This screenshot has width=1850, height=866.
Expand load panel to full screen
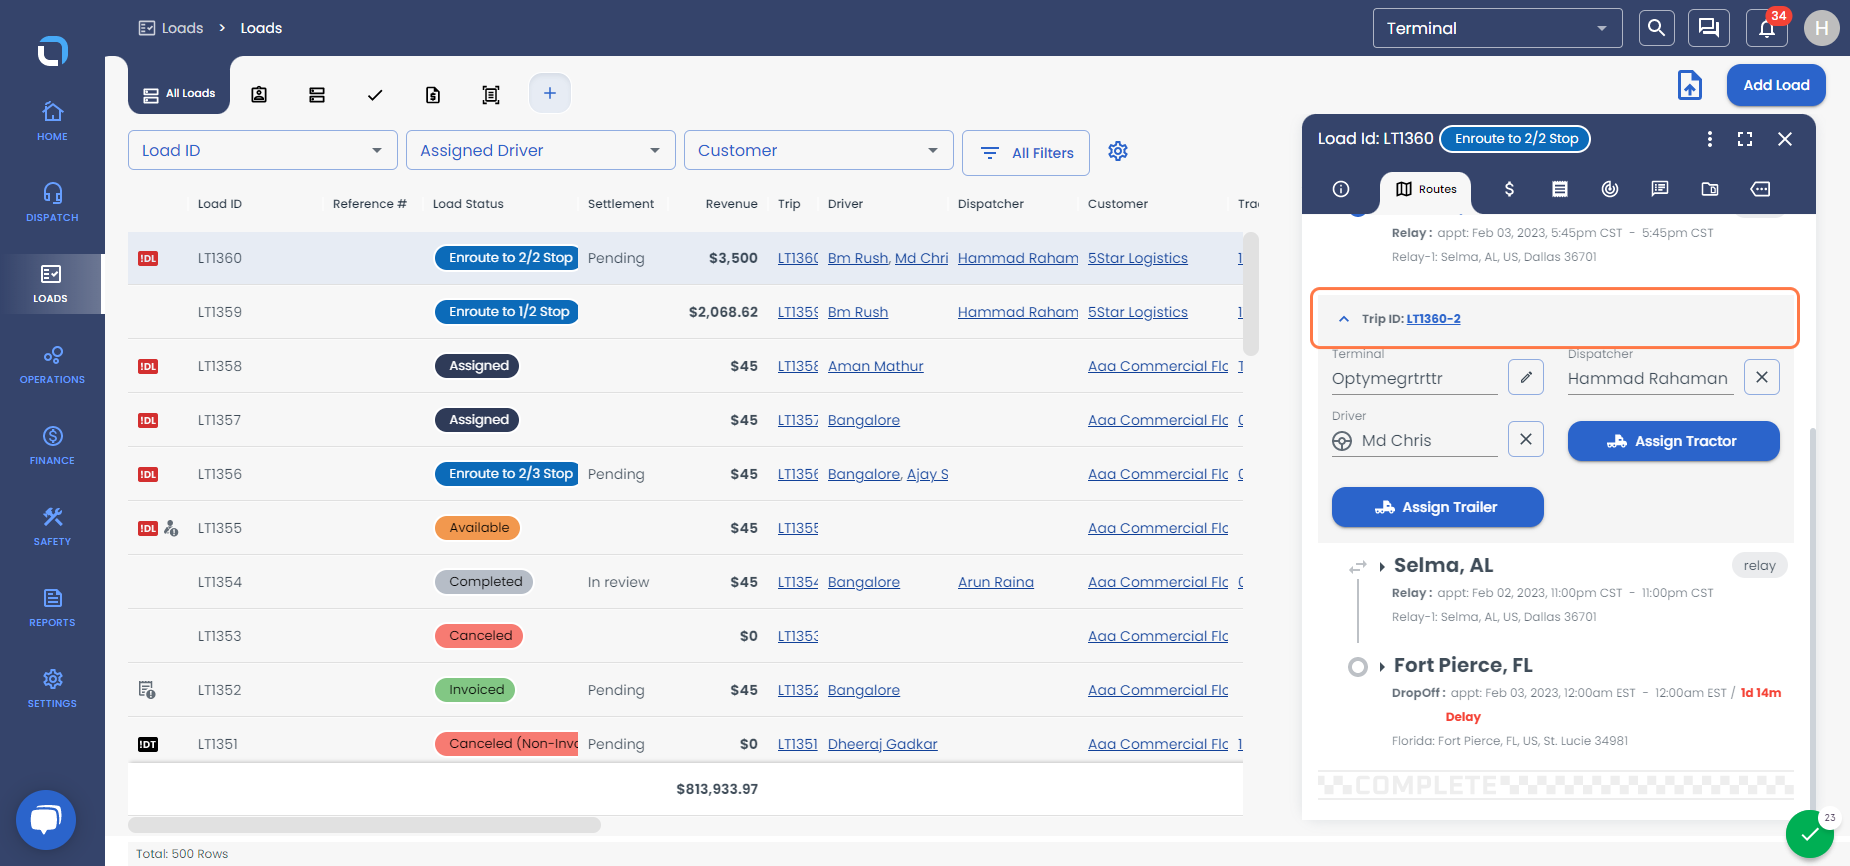(1745, 139)
